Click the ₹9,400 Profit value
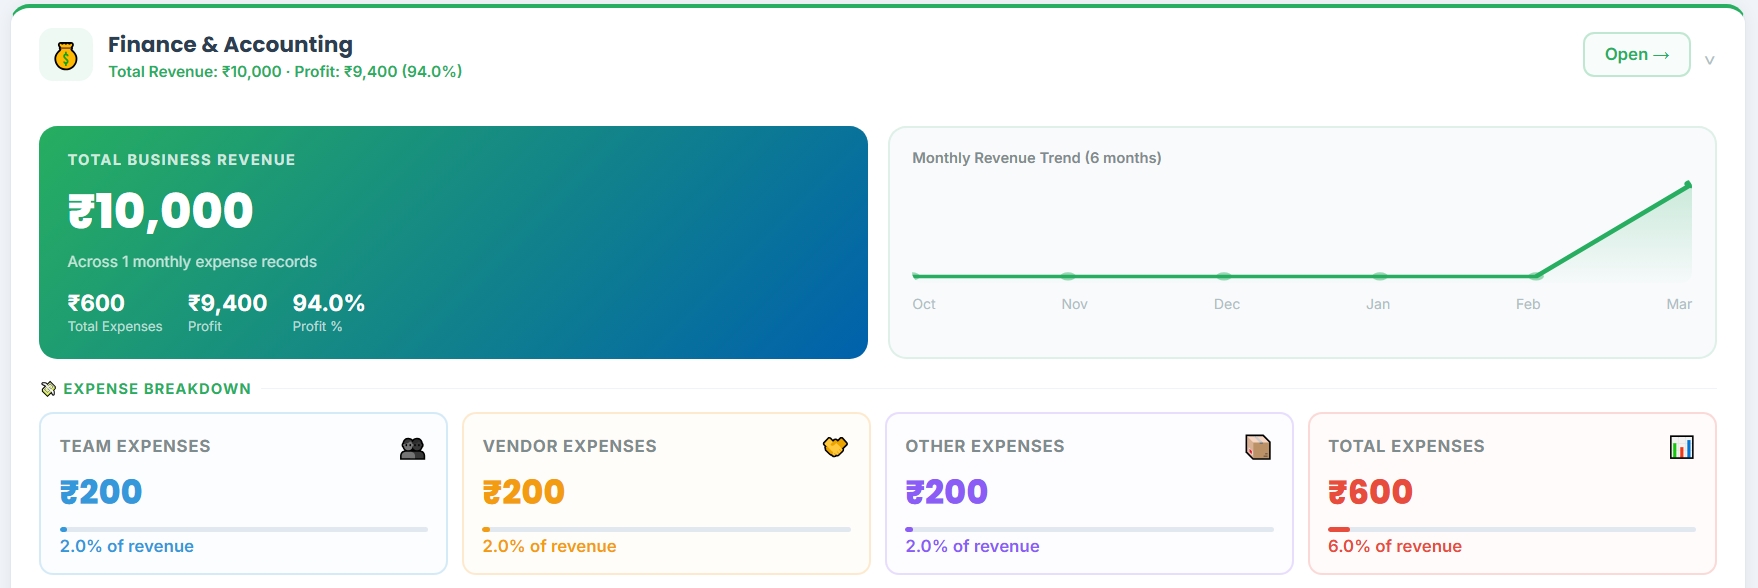This screenshot has height=588, width=1758. pyautogui.click(x=228, y=303)
